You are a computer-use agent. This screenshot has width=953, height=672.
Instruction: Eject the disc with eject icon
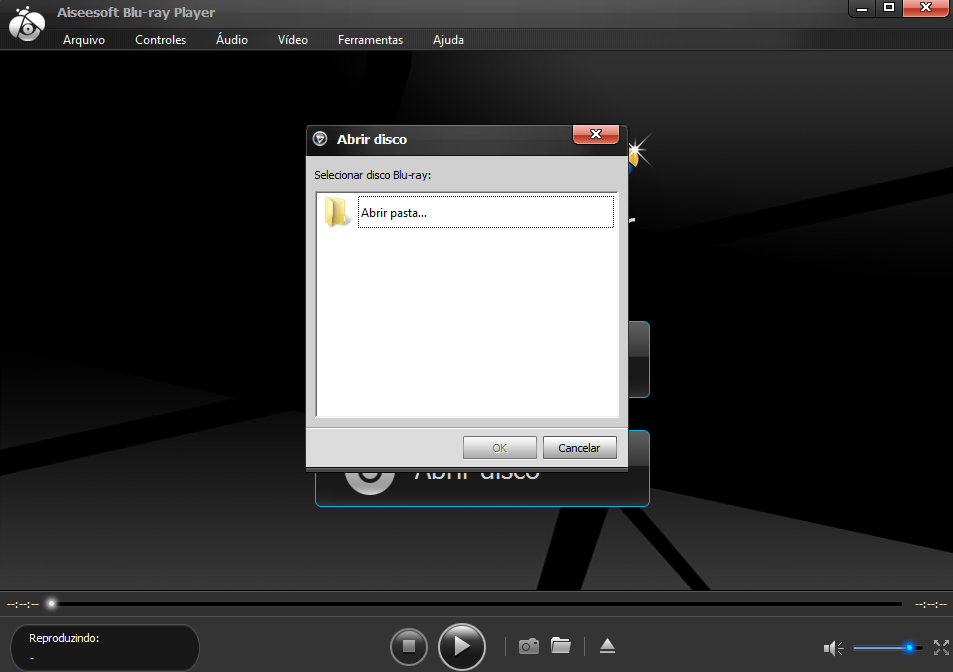[x=608, y=646]
